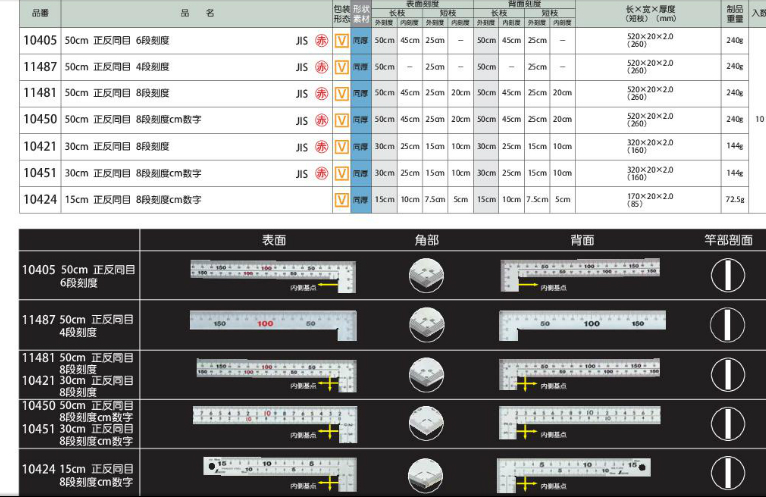The height and width of the screenshot is (497, 766).
Task: Open the front-face ruler image for 10424
Action: [280, 474]
